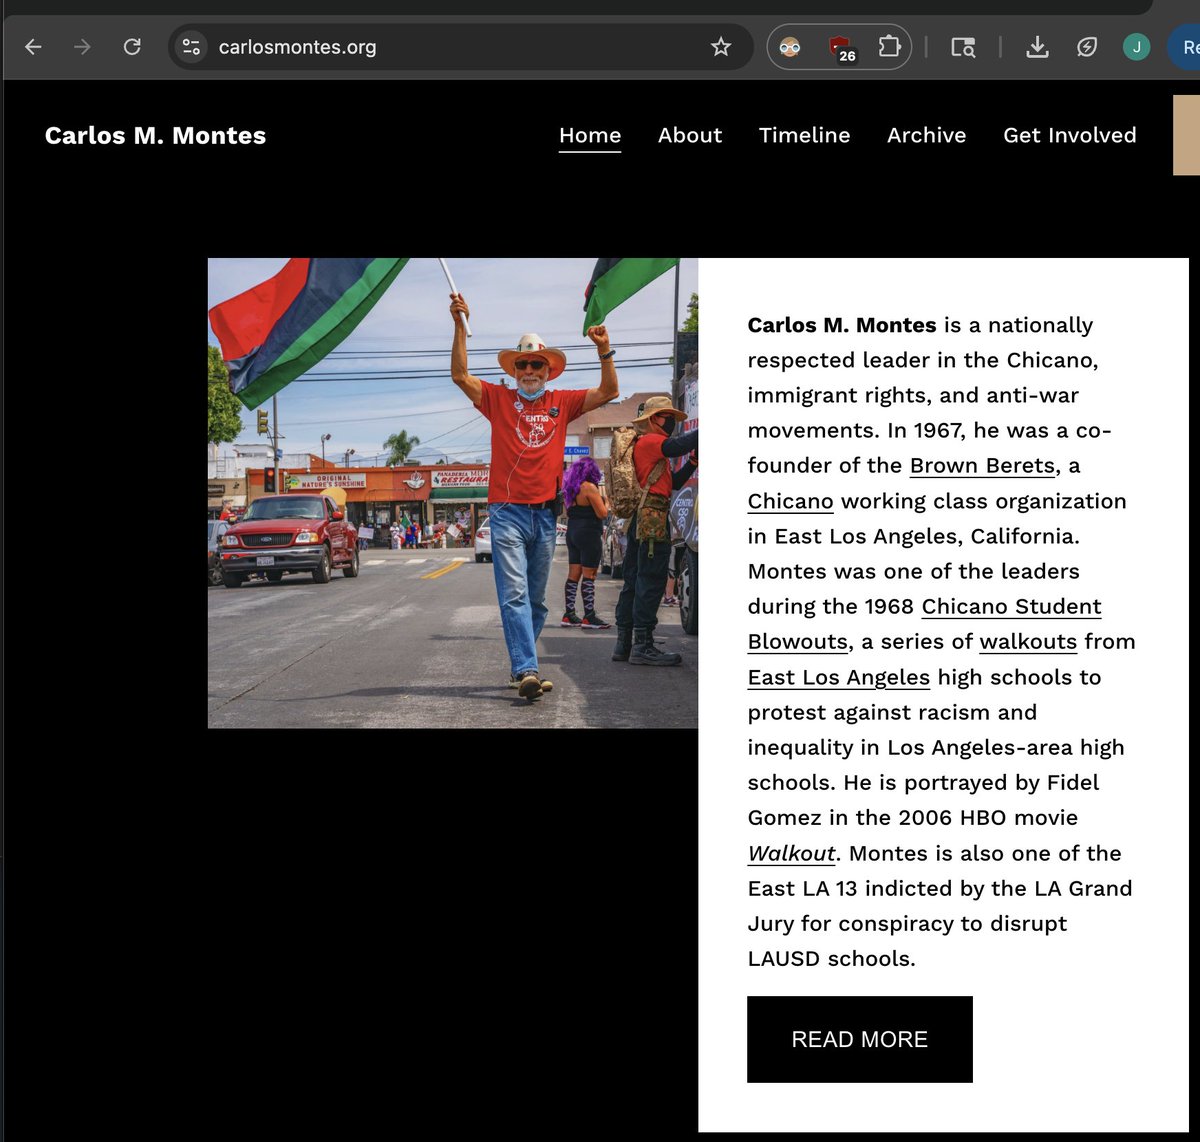Open the browser downloads icon

(x=1038, y=47)
